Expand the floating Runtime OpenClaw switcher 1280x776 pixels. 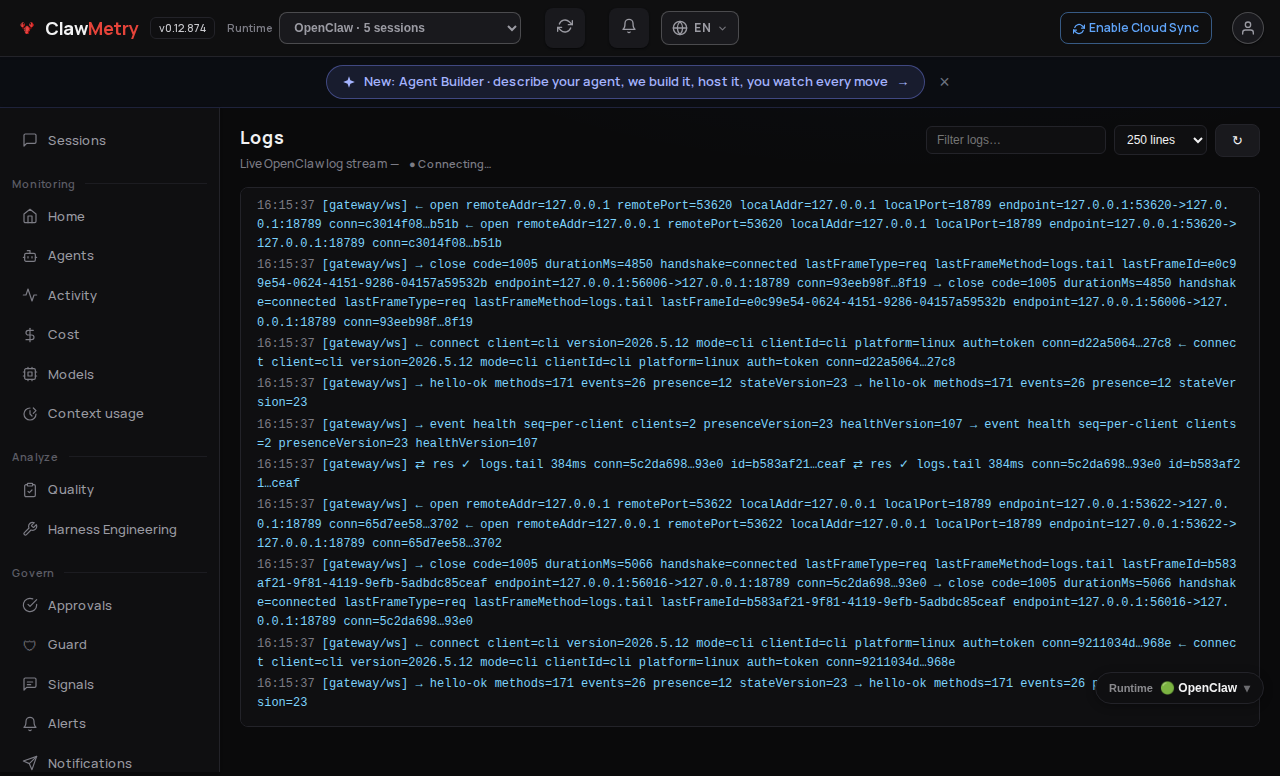(1180, 688)
